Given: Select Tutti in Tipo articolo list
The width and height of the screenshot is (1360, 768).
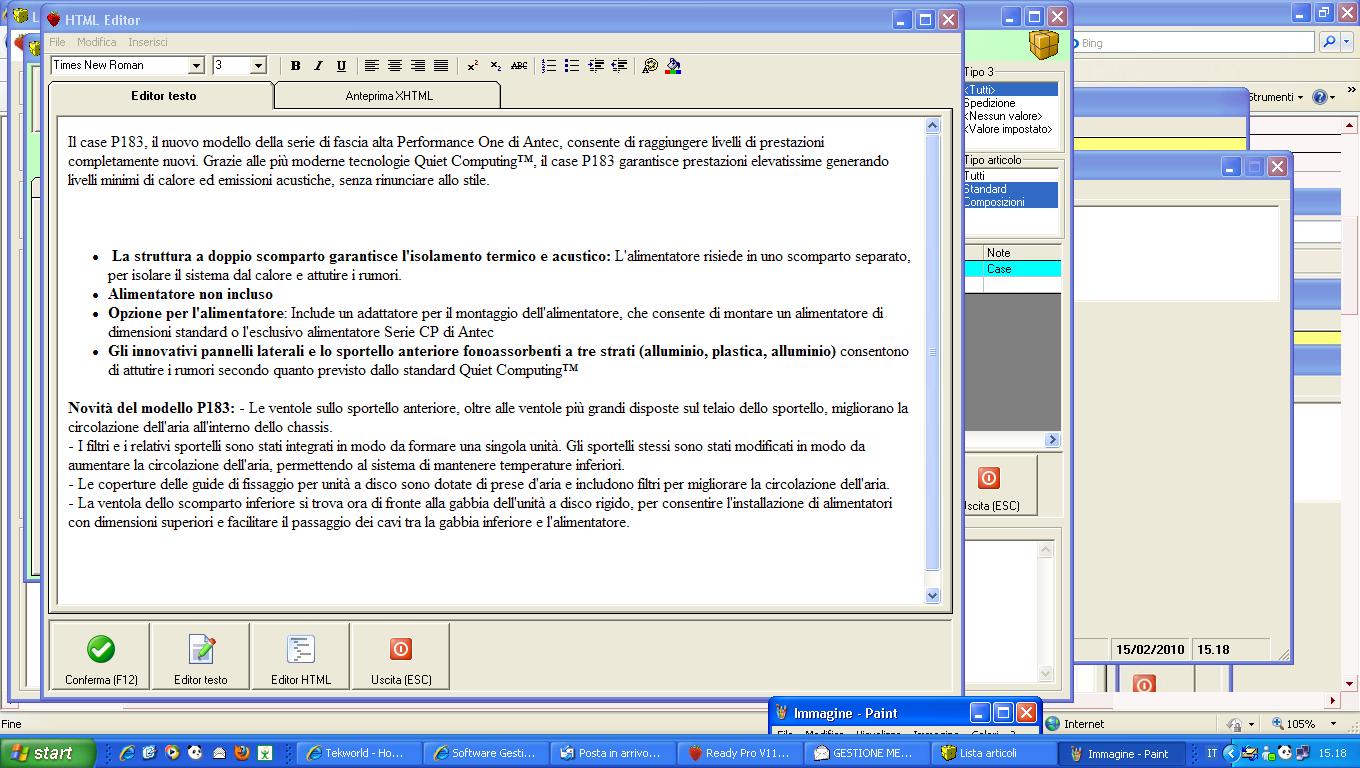Looking at the screenshot, I should pyautogui.click(x=1010, y=176).
